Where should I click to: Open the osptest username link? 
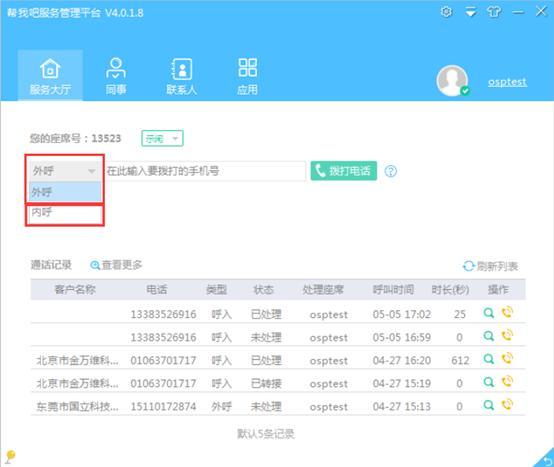(507, 82)
